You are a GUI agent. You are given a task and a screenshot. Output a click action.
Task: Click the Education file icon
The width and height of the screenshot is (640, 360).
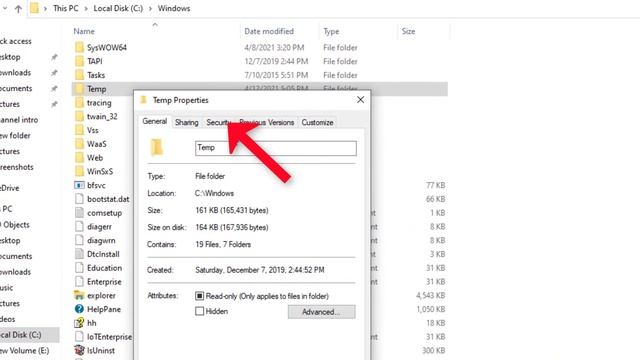[x=79, y=268]
